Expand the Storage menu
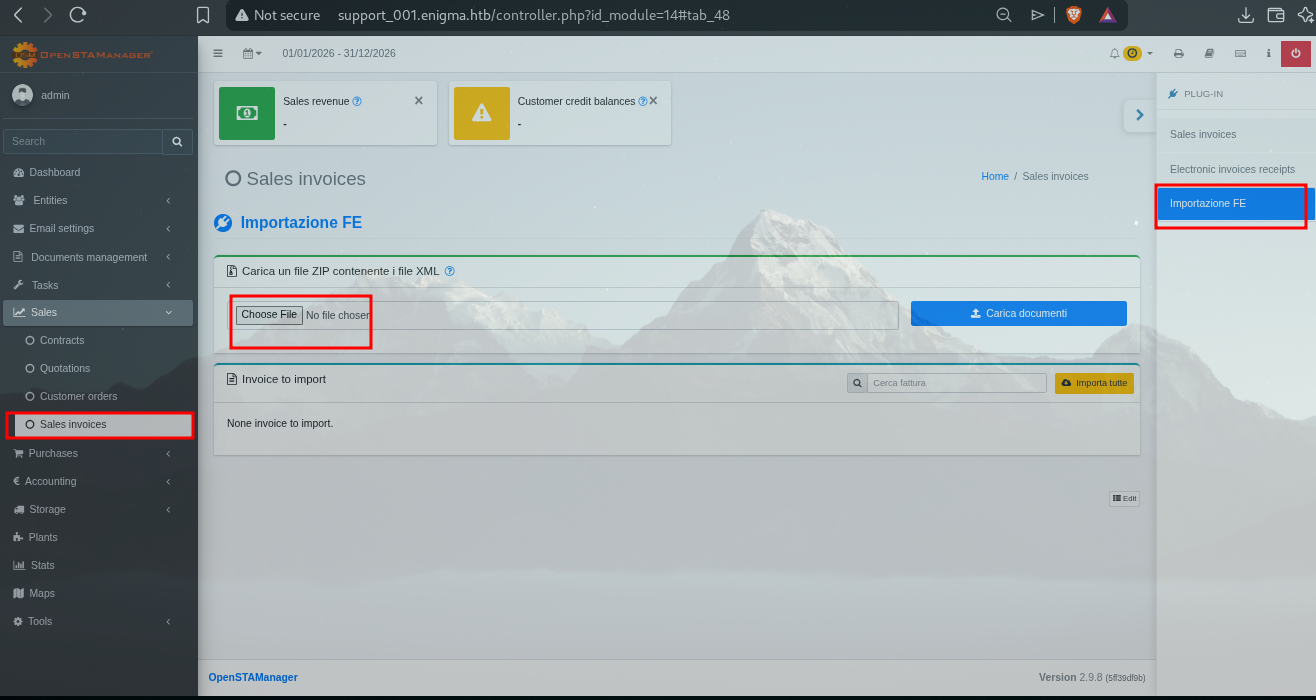Screen dimensions: 1316x700 [98, 509]
